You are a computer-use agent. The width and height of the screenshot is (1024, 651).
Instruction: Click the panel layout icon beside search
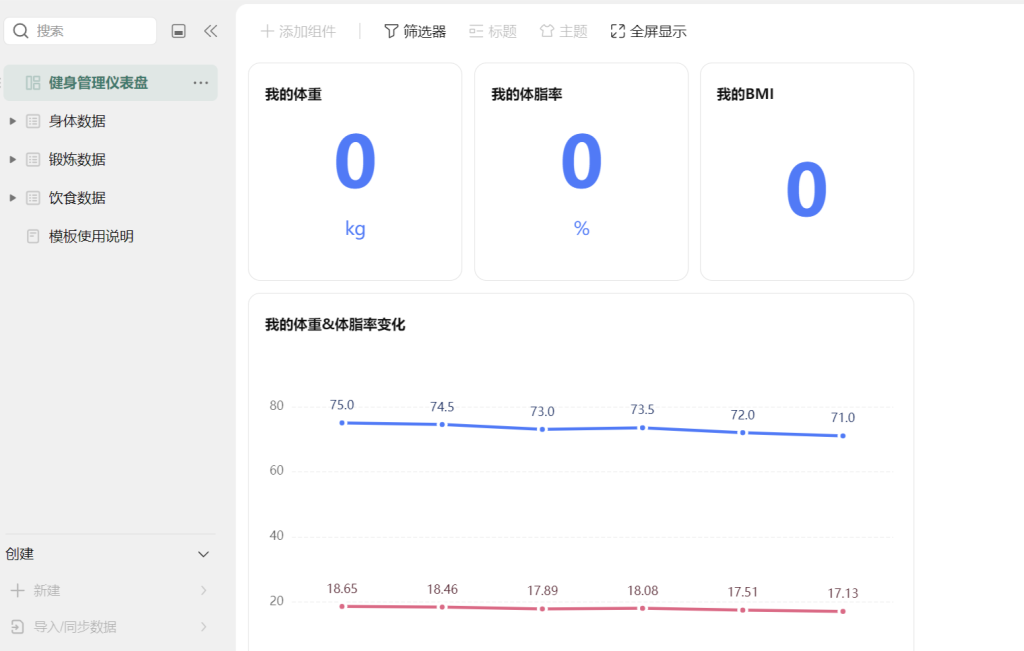pos(178,31)
